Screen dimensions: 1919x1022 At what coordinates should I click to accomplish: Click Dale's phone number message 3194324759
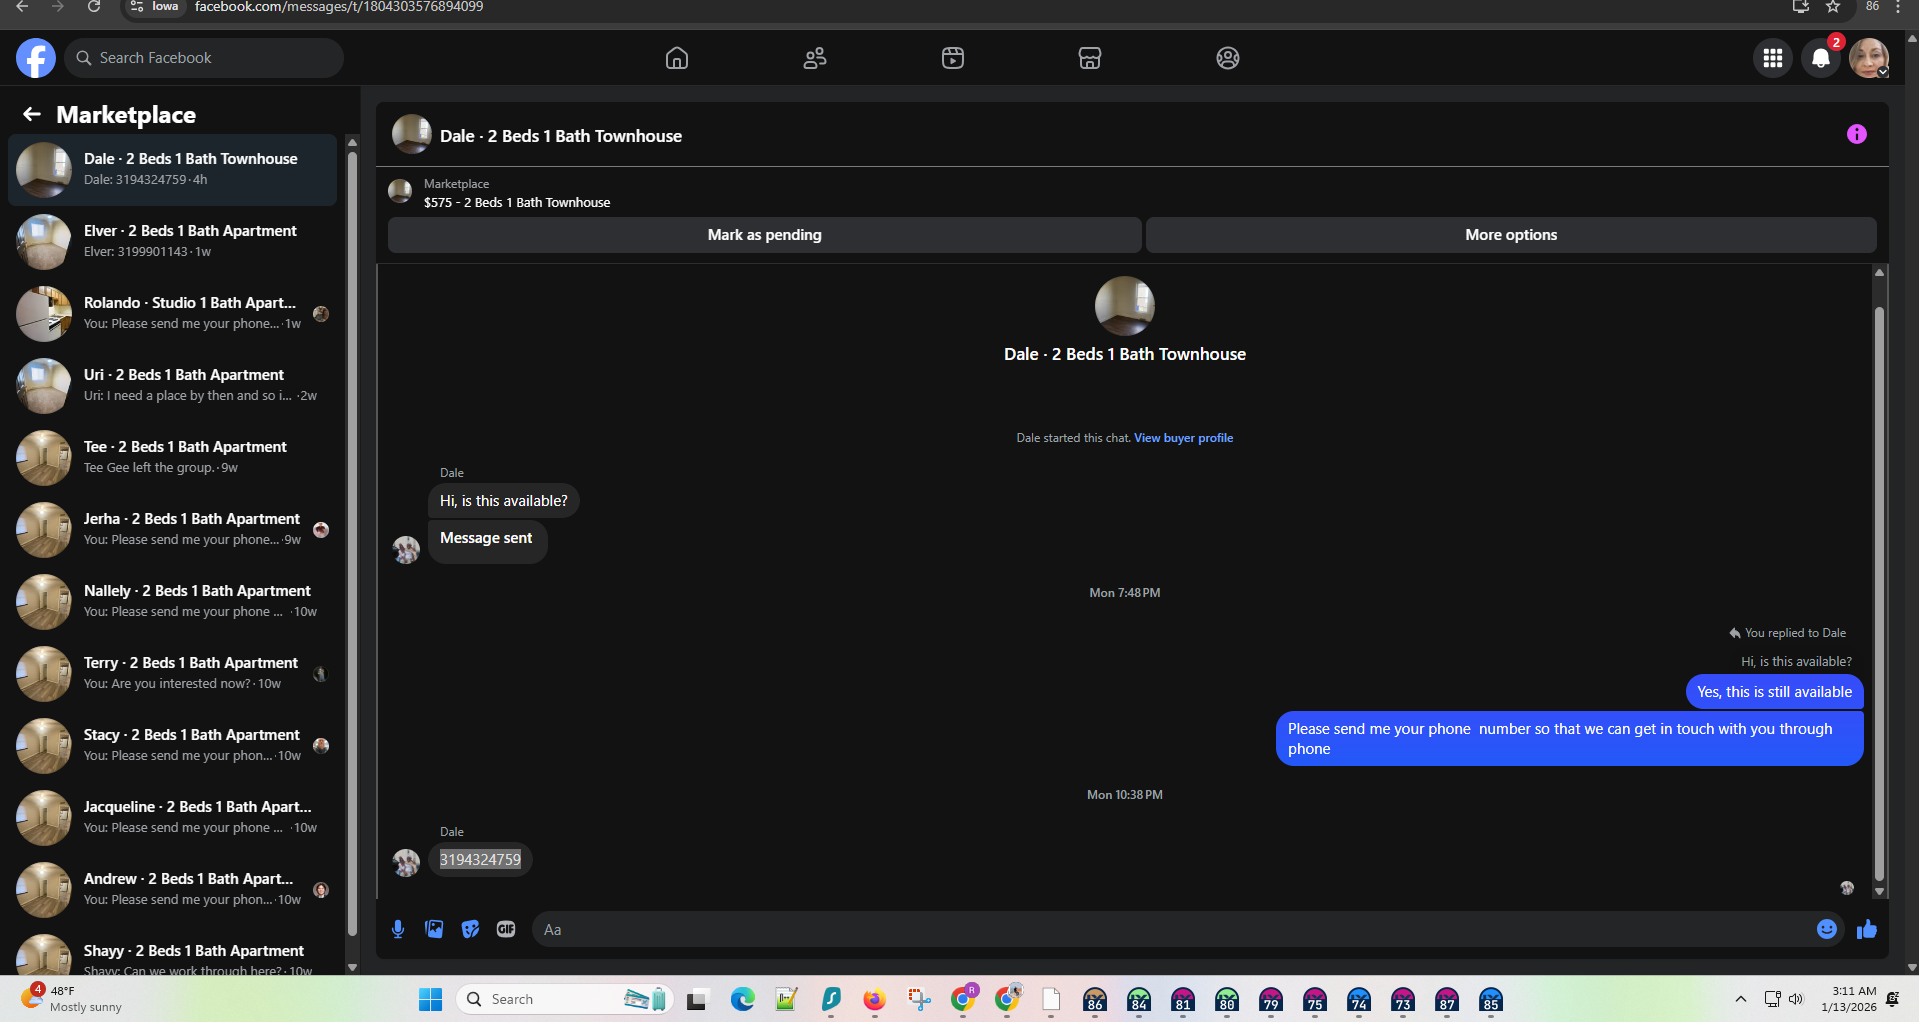pyautogui.click(x=480, y=860)
